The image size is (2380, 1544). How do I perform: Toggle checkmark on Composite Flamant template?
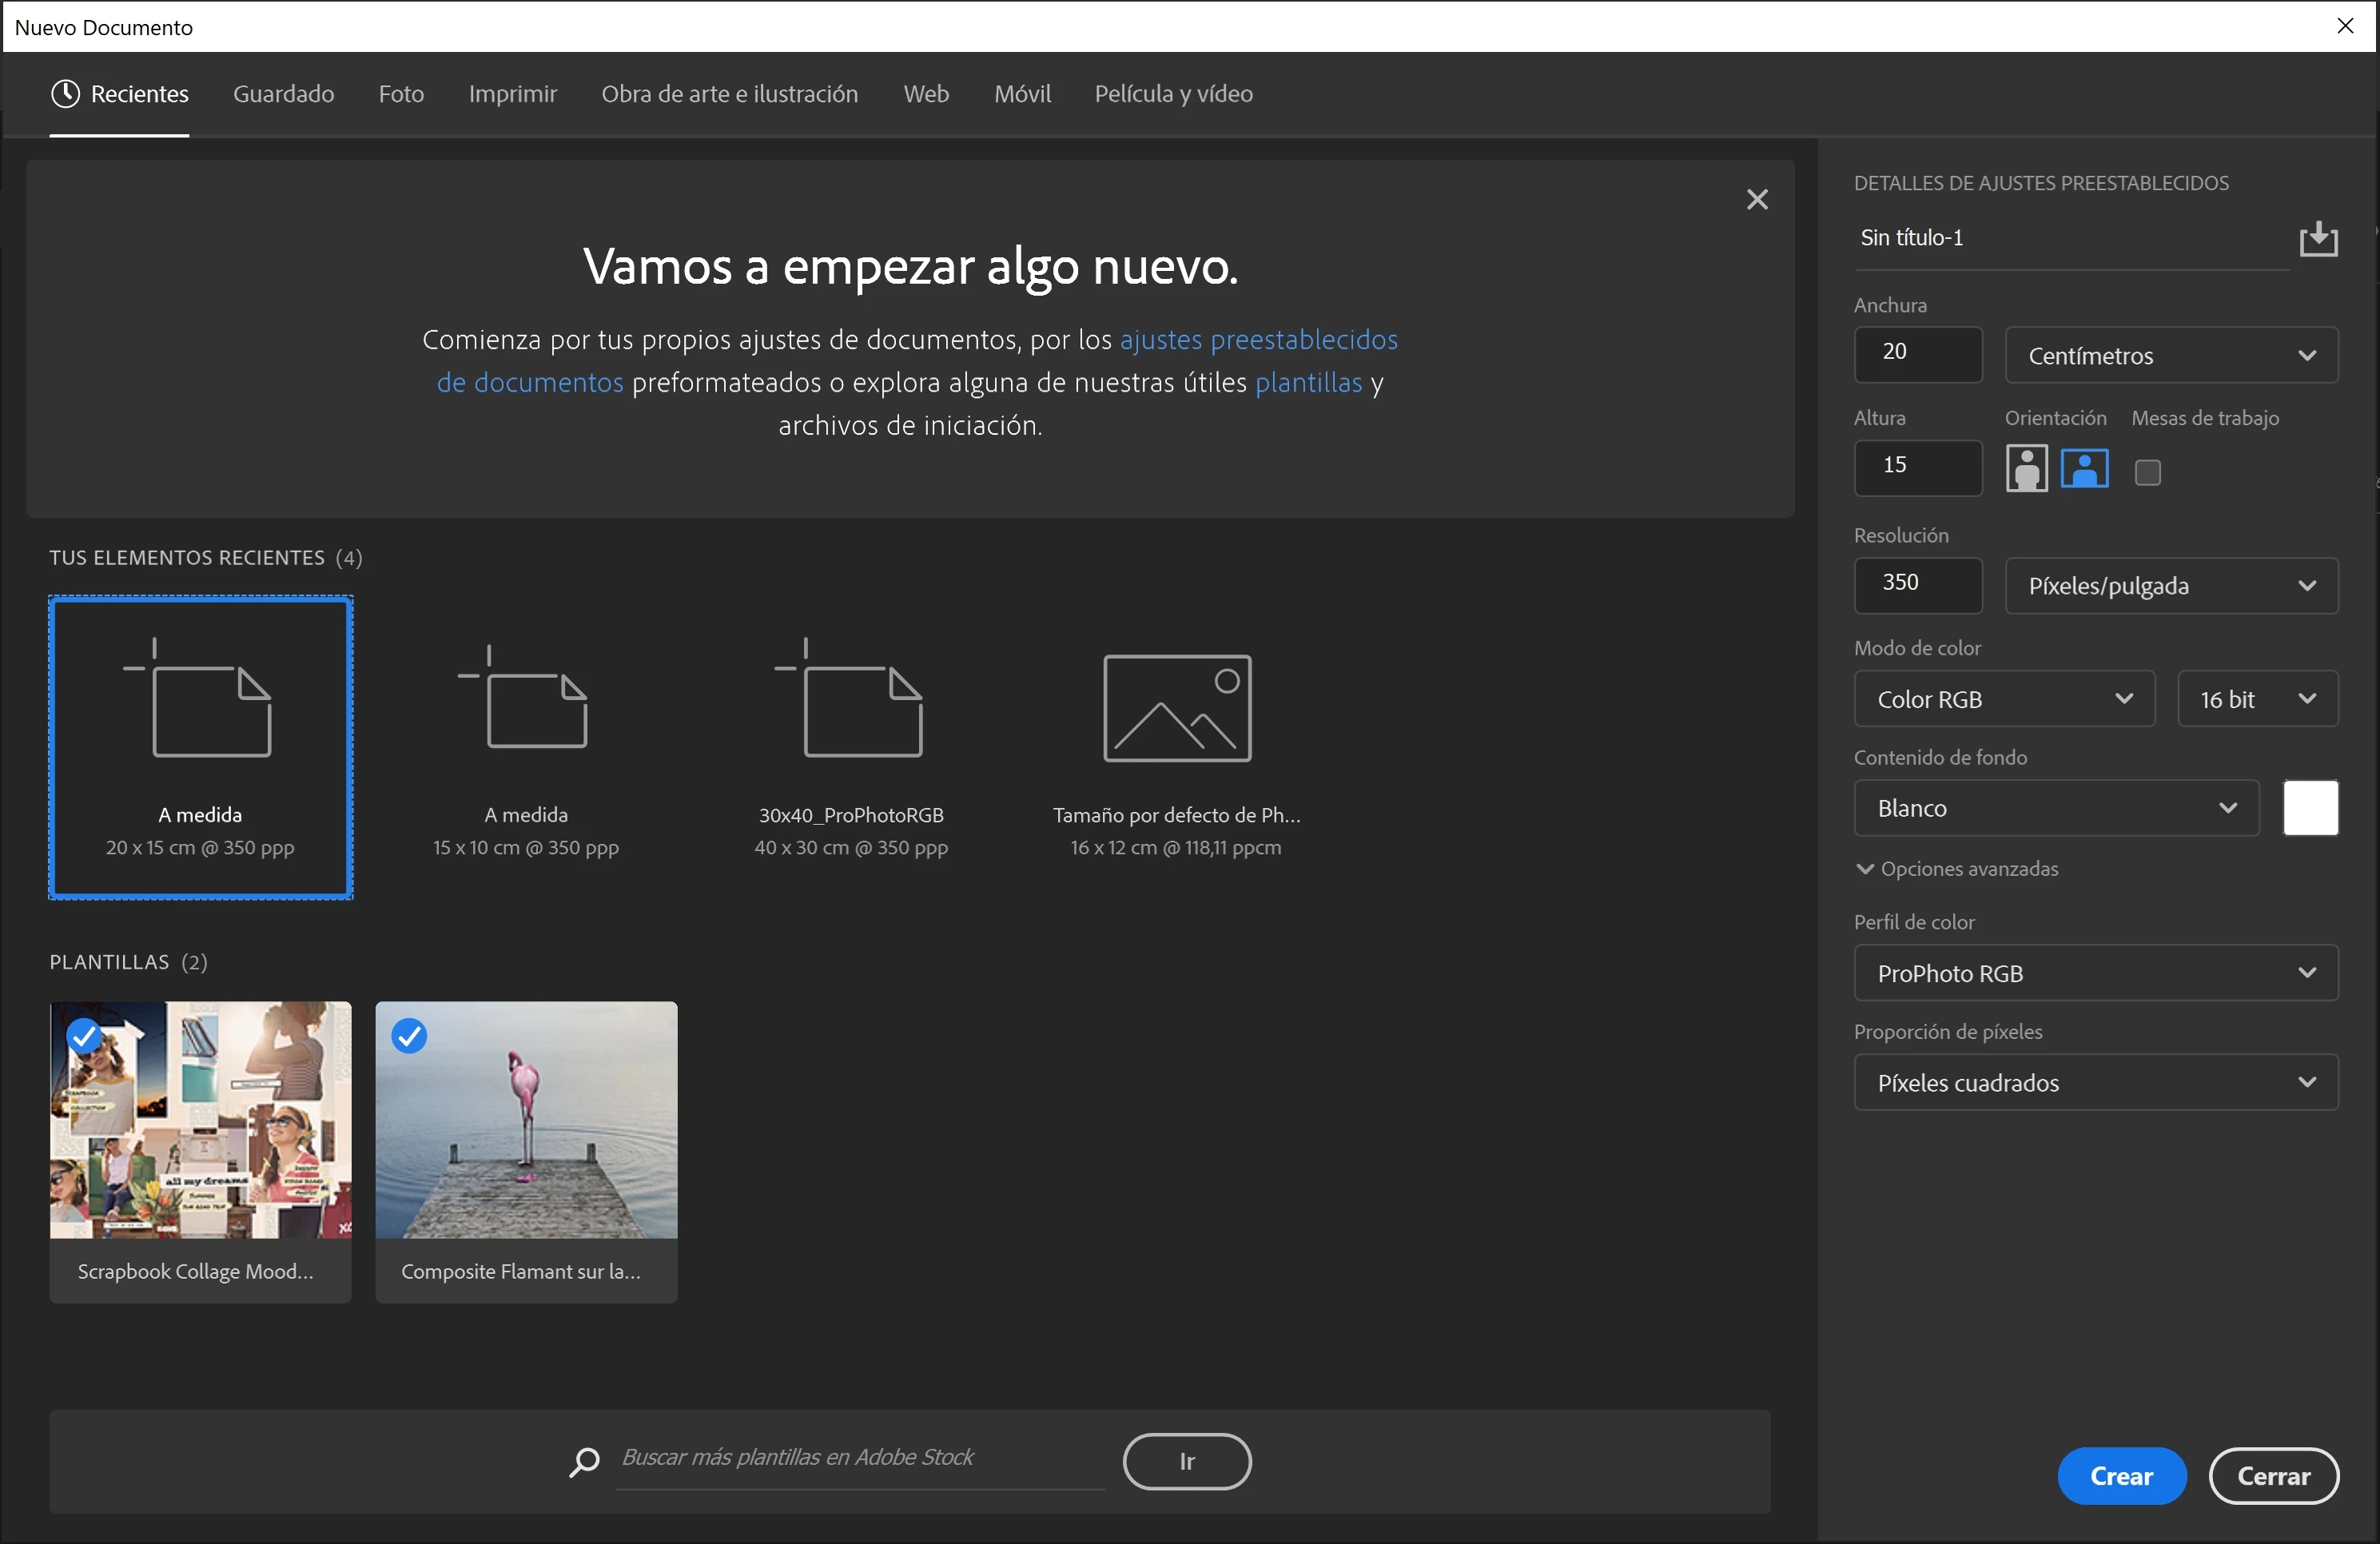pyautogui.click(x=409, y=1036)
